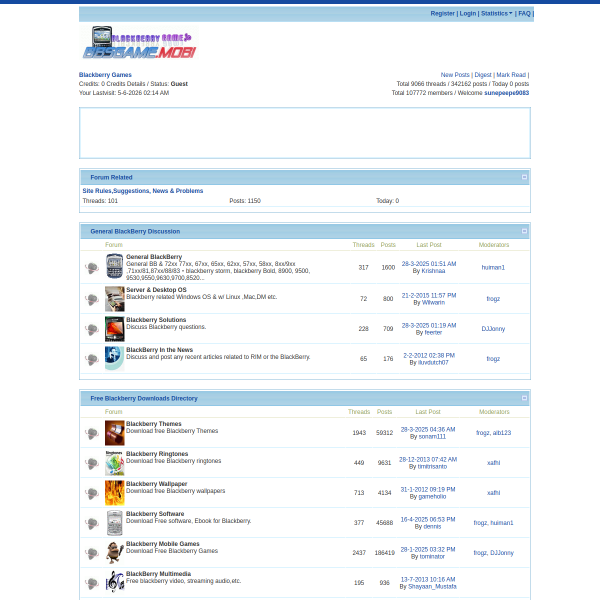Open last post dated 16-4-2025 06:53 PM

pos(428,519)
